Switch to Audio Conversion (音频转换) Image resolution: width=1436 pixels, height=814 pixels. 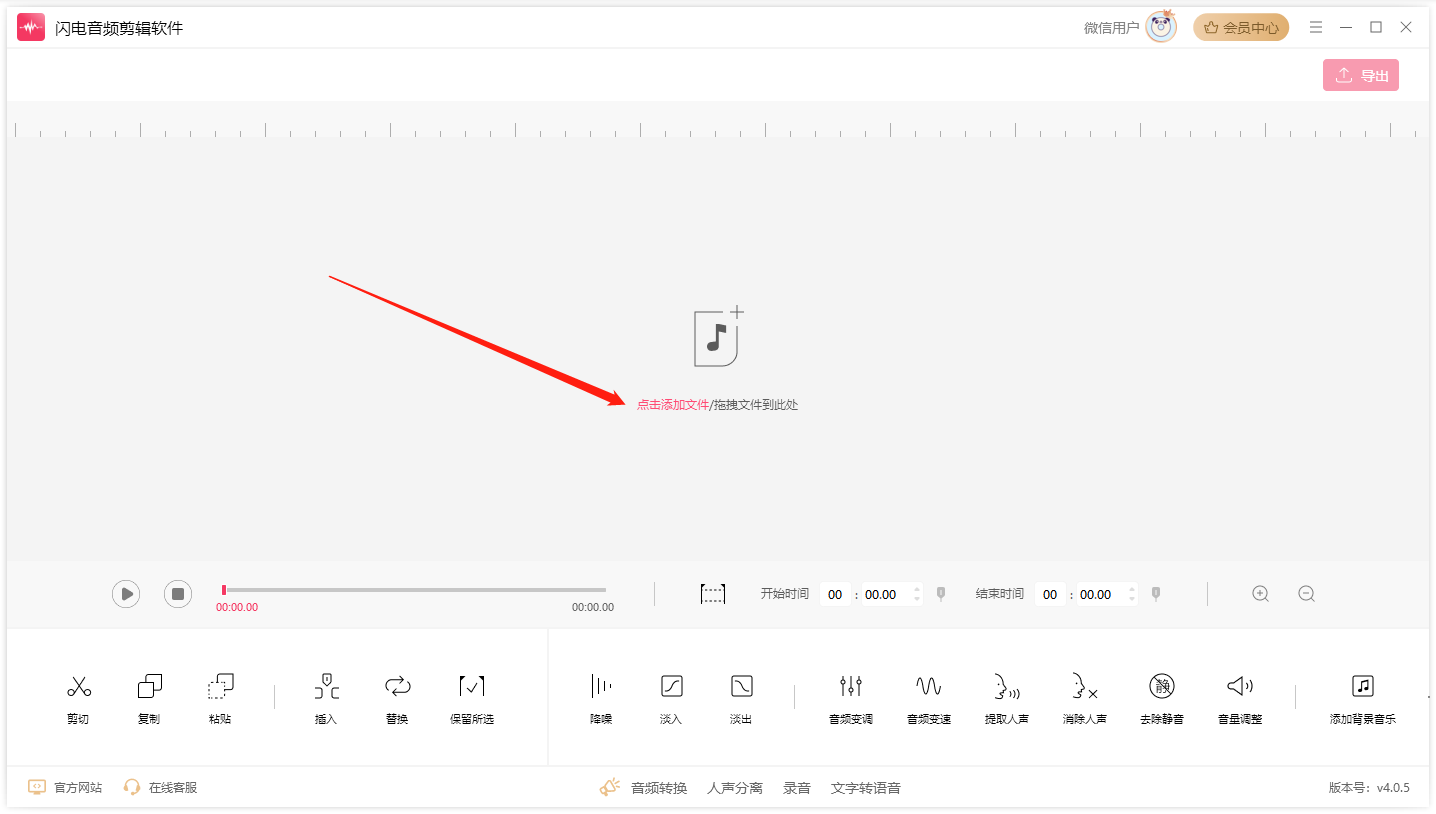(x=659, y=788)
